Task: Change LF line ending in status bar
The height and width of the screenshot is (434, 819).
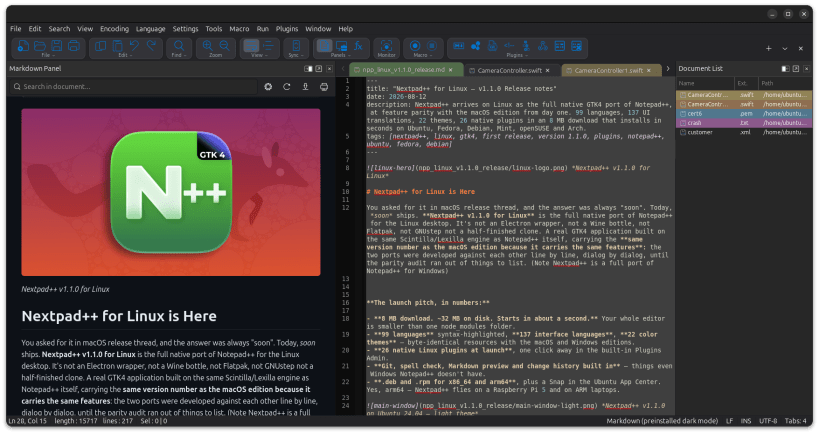Action: pyautogui.click(x=729, y=421)
